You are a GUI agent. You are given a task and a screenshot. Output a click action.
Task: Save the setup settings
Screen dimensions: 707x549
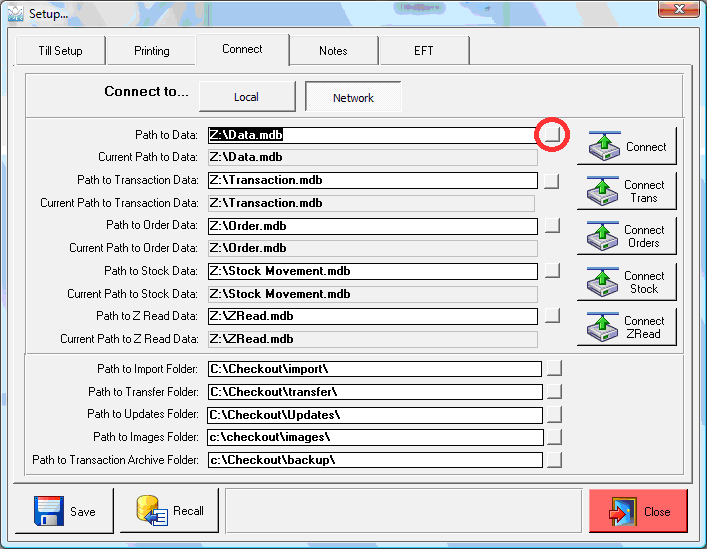click(65, 511)
